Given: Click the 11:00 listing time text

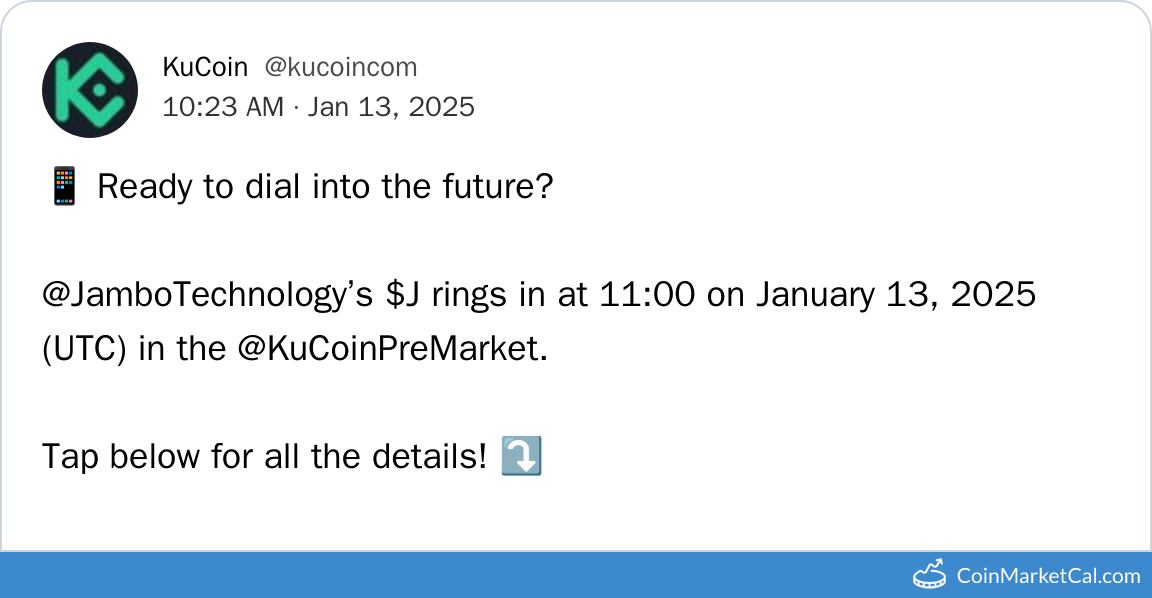Looking at the screenshot, I should (649, 295).
